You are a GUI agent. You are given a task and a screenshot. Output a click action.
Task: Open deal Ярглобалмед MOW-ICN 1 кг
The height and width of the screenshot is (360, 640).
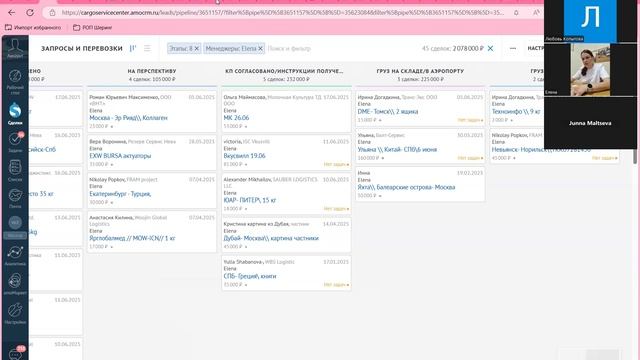(x=132, y=238)
